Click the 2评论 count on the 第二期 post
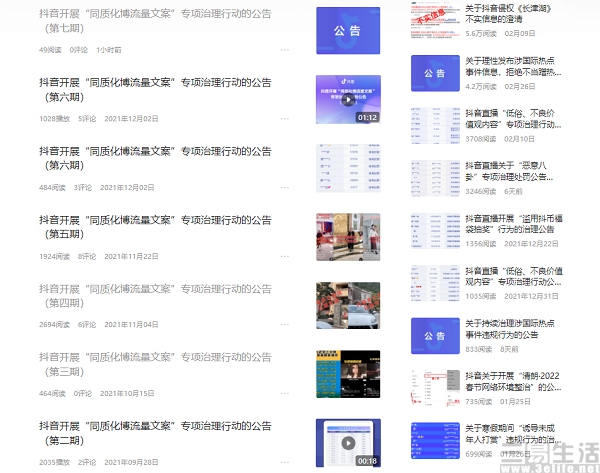This screenshot has height=473, width=600. tap(87, 462)
